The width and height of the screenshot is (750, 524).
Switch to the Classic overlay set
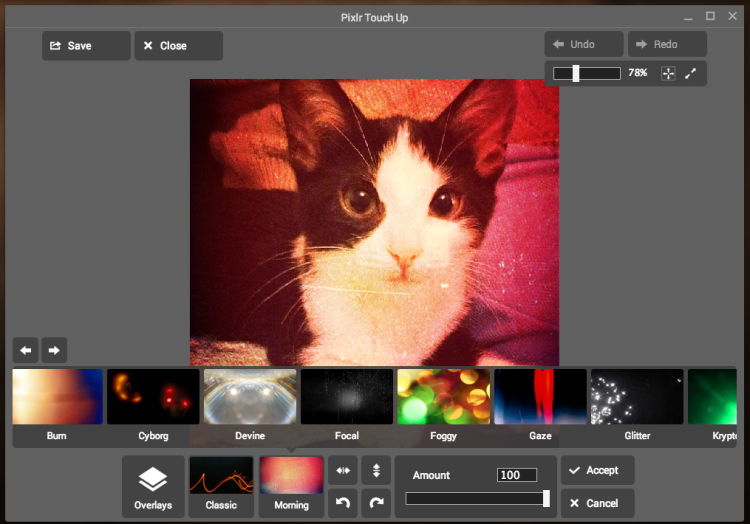(221, 487)
